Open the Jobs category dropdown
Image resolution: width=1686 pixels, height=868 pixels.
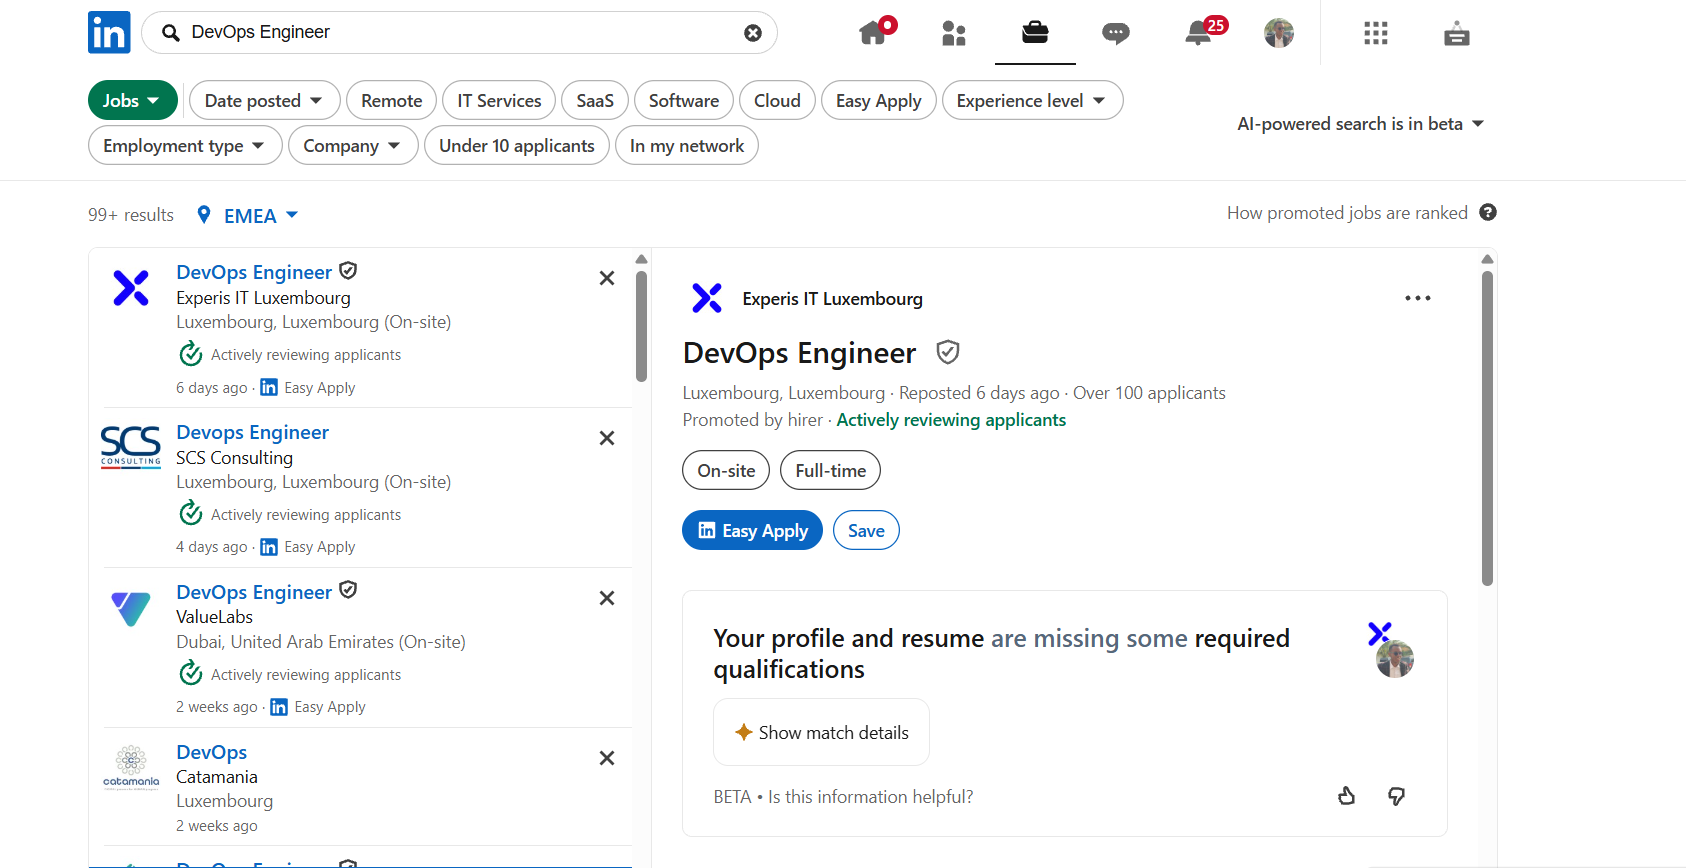coord(133,100)
